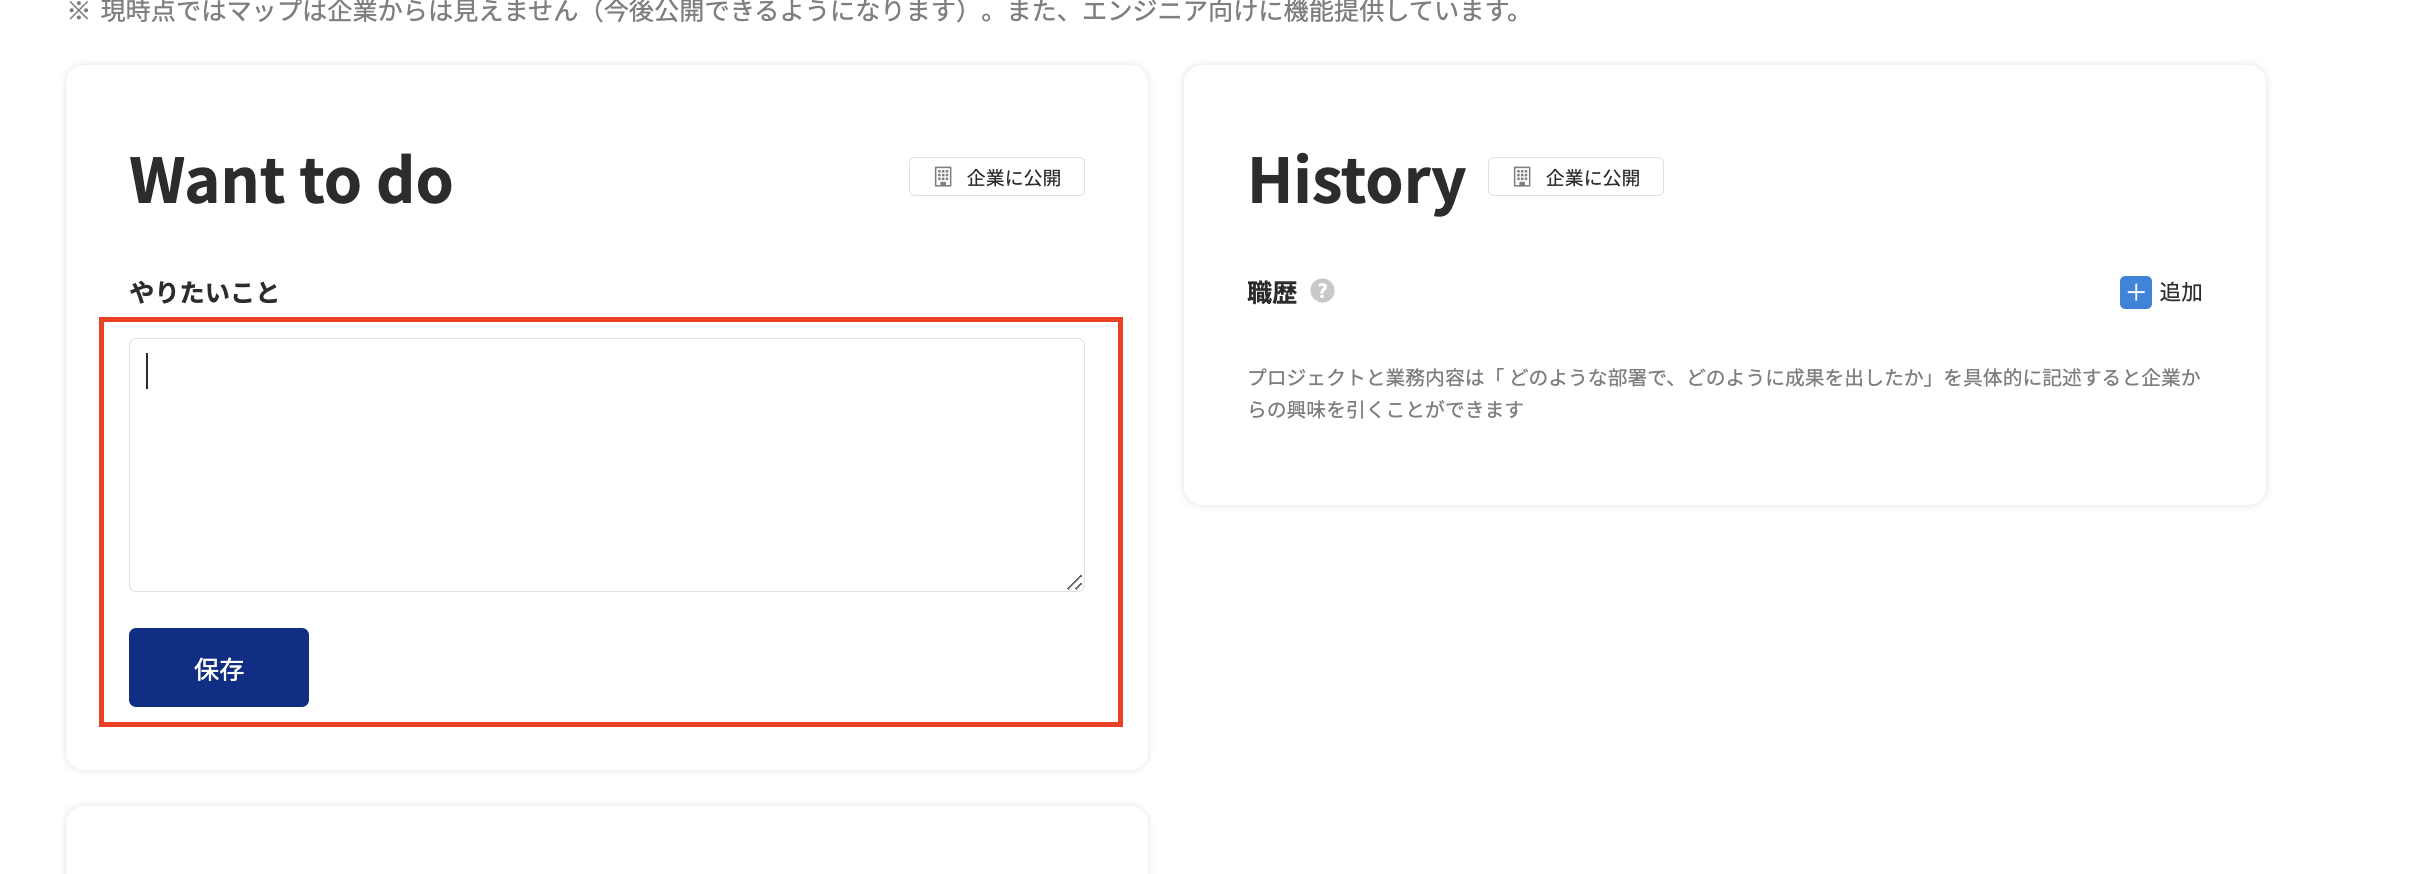Image resolution: width=2414 pixels, height=874 pixels.
Task: Toggle 企業に公開 for the Want to do section
Action: tap(996, 177)
